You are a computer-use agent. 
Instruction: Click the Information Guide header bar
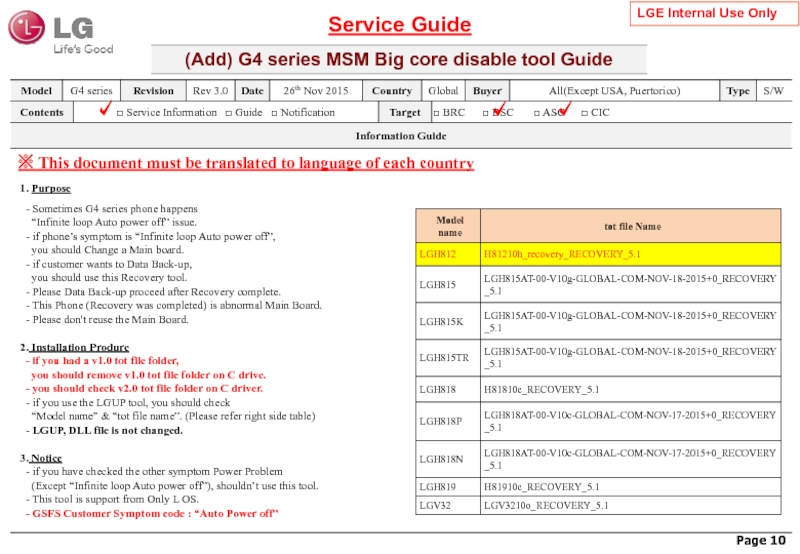[401, 136]
